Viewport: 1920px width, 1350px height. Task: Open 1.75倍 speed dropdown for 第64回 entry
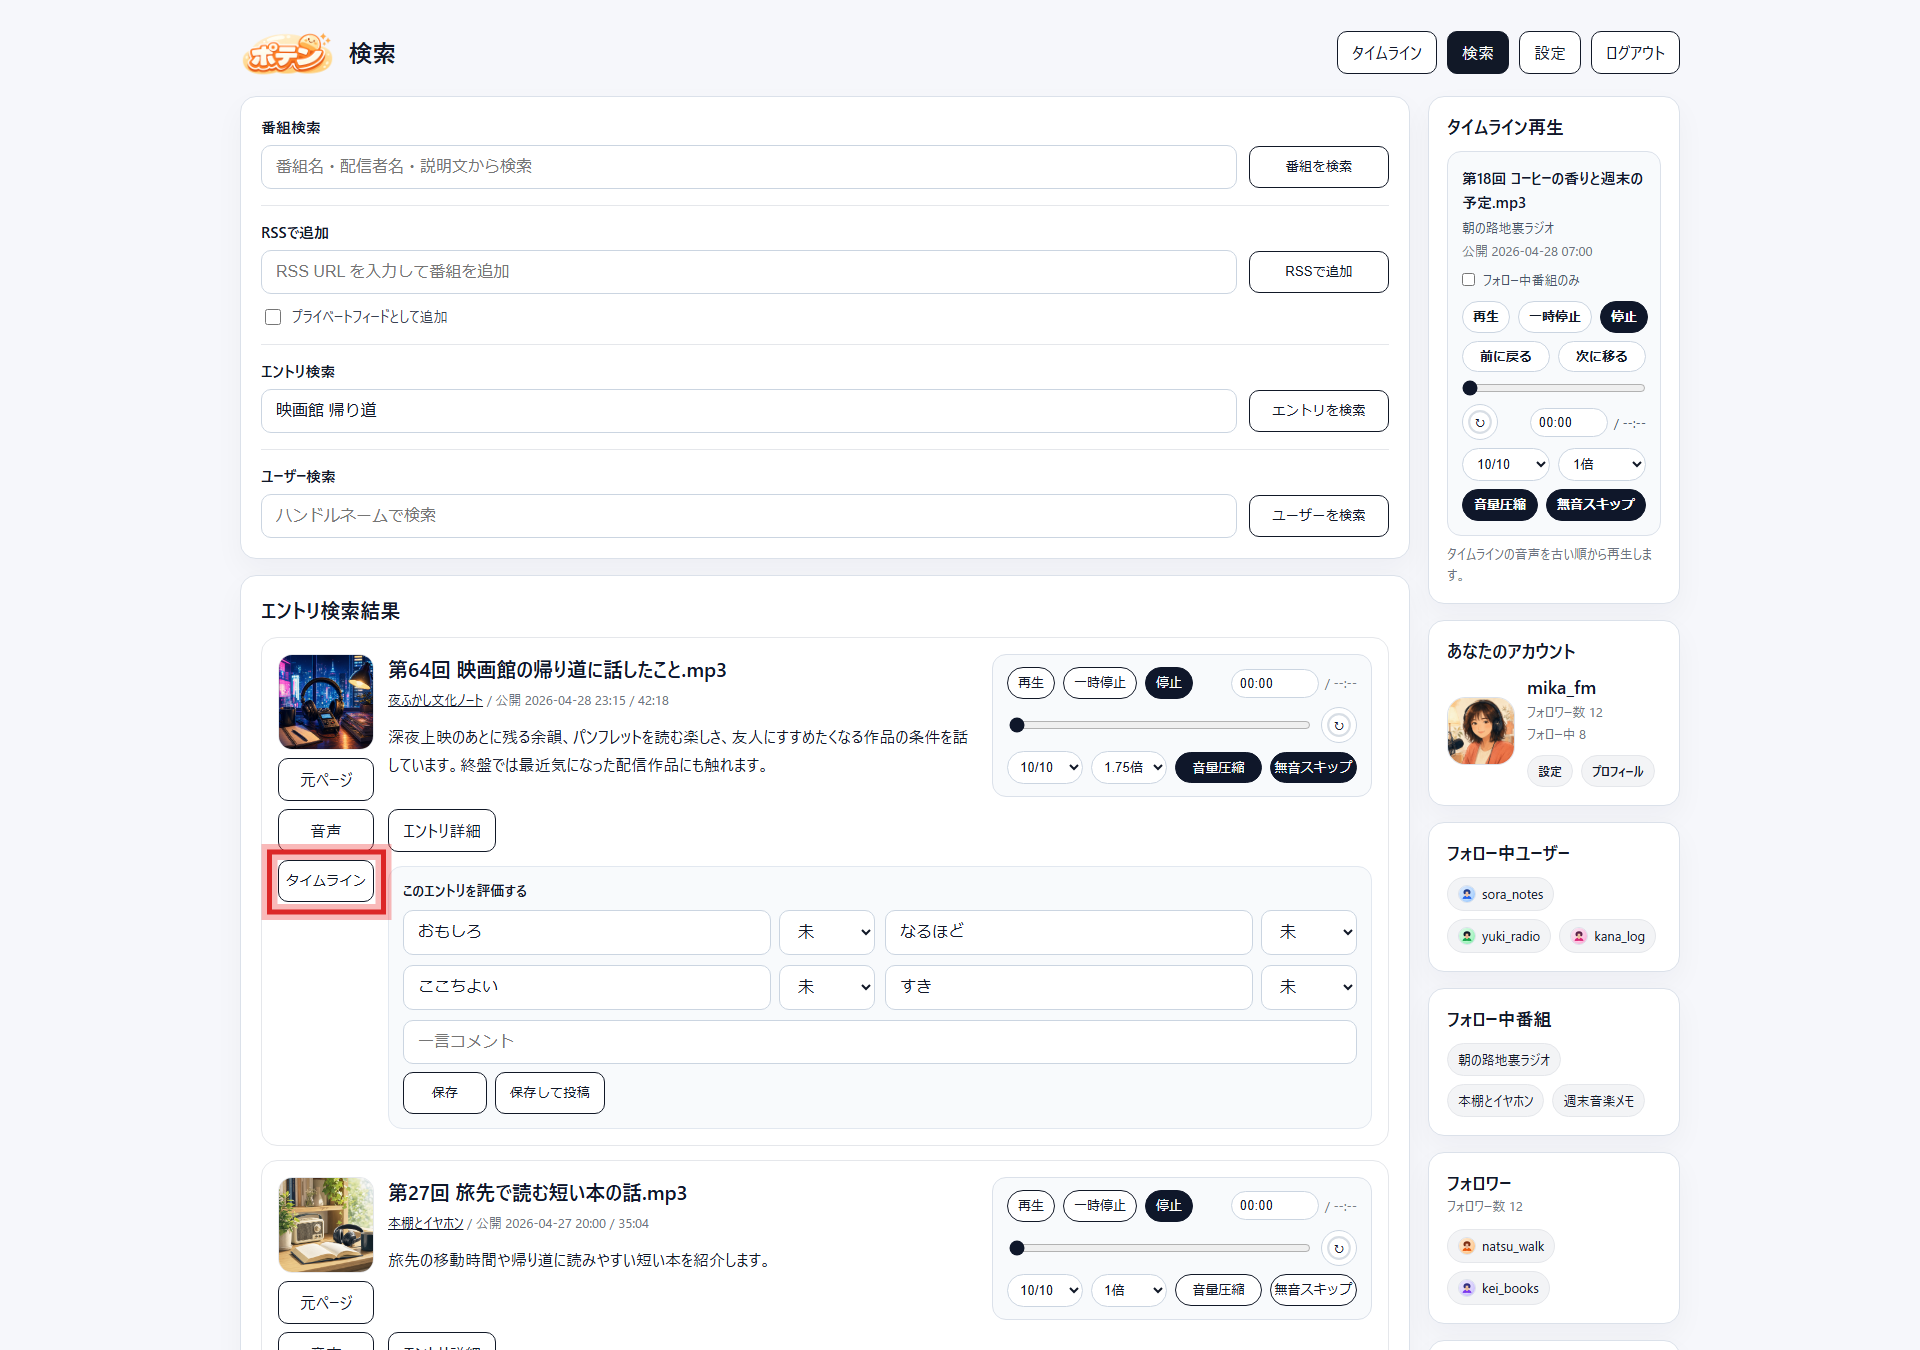coord(1129,767)
